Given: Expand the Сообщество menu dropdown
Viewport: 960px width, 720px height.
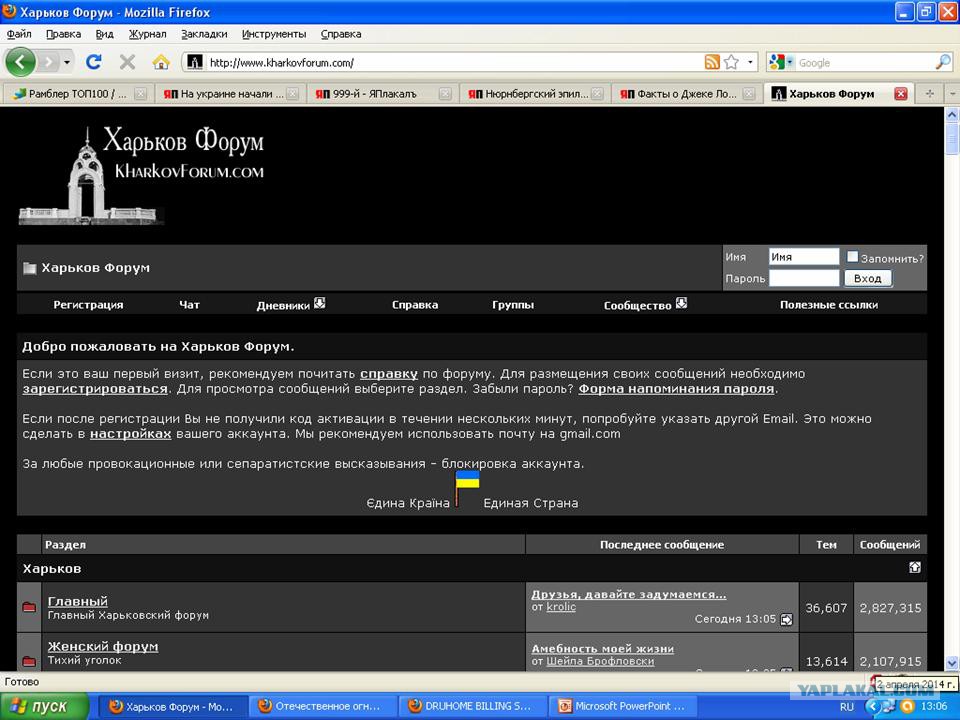Looking at the screenshot, I should coord(681,303).
